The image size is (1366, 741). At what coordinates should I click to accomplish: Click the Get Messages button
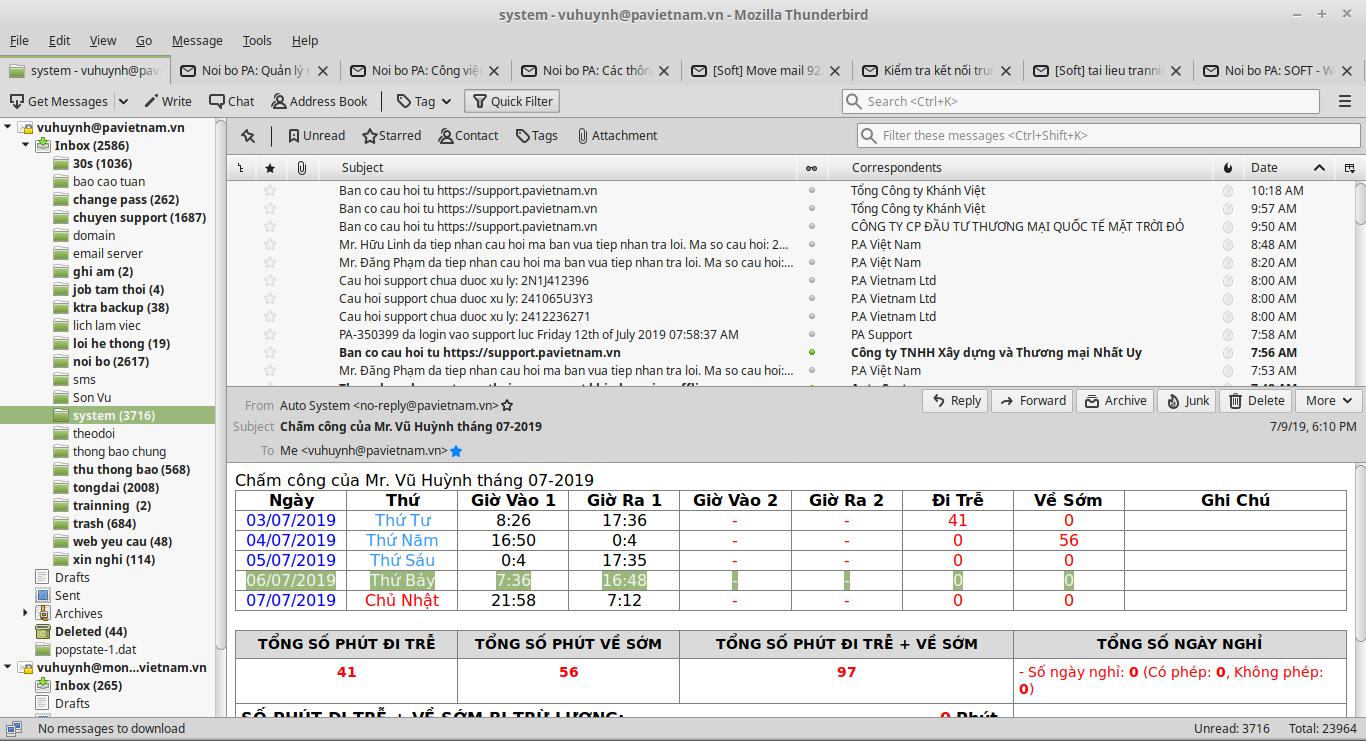pos(59,101)
